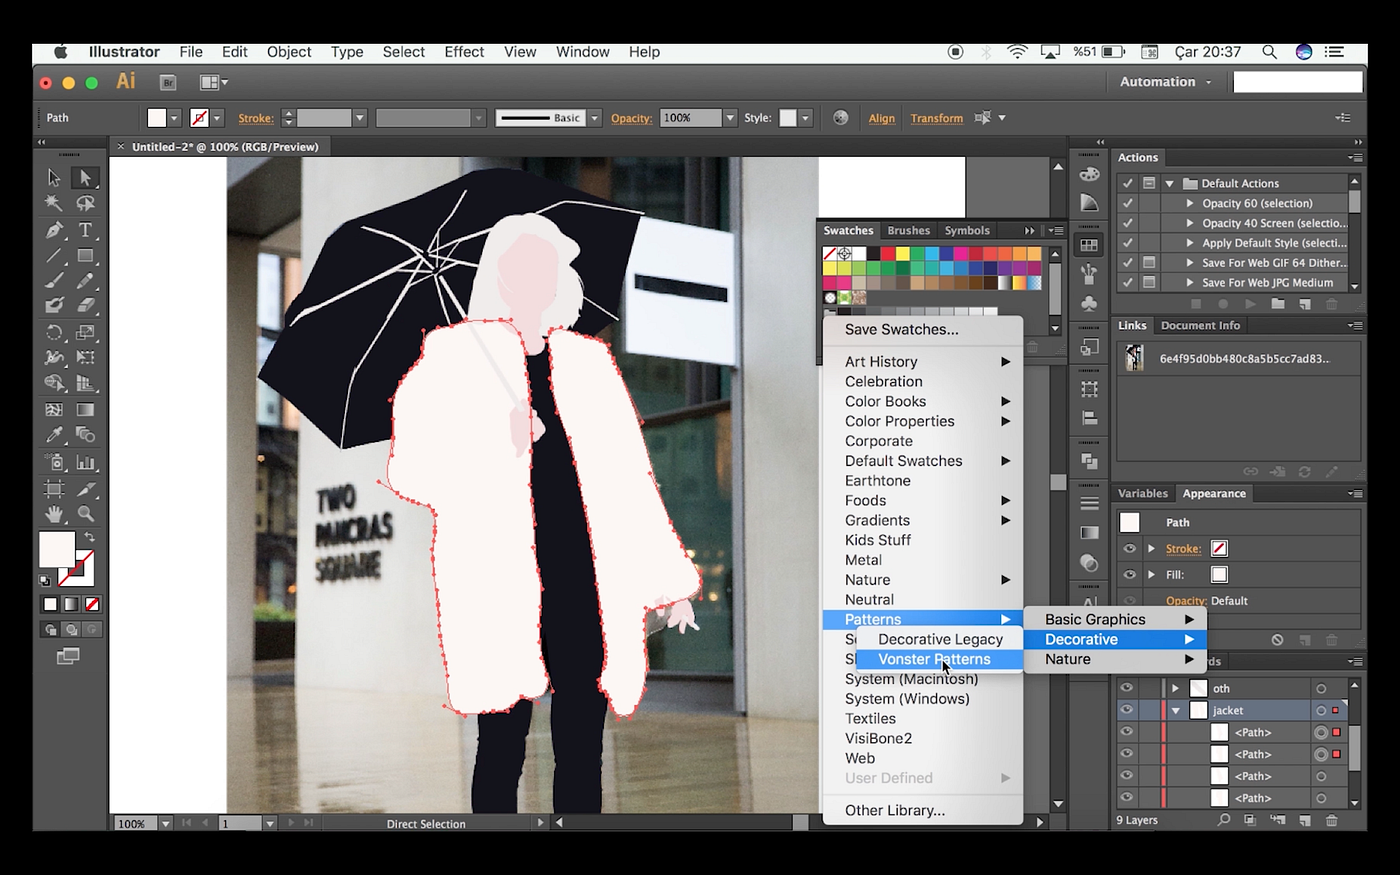Switch to the Brushes tab

(x=908, y=230)
